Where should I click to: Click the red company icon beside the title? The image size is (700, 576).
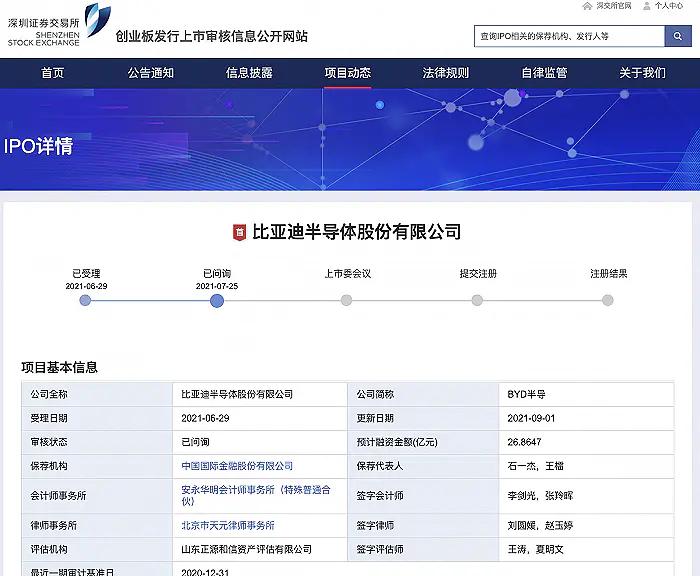239,232
